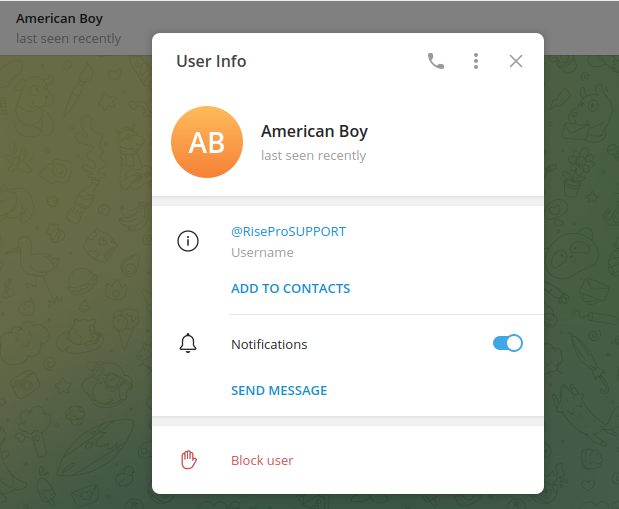Click the Notifications label

269,344
